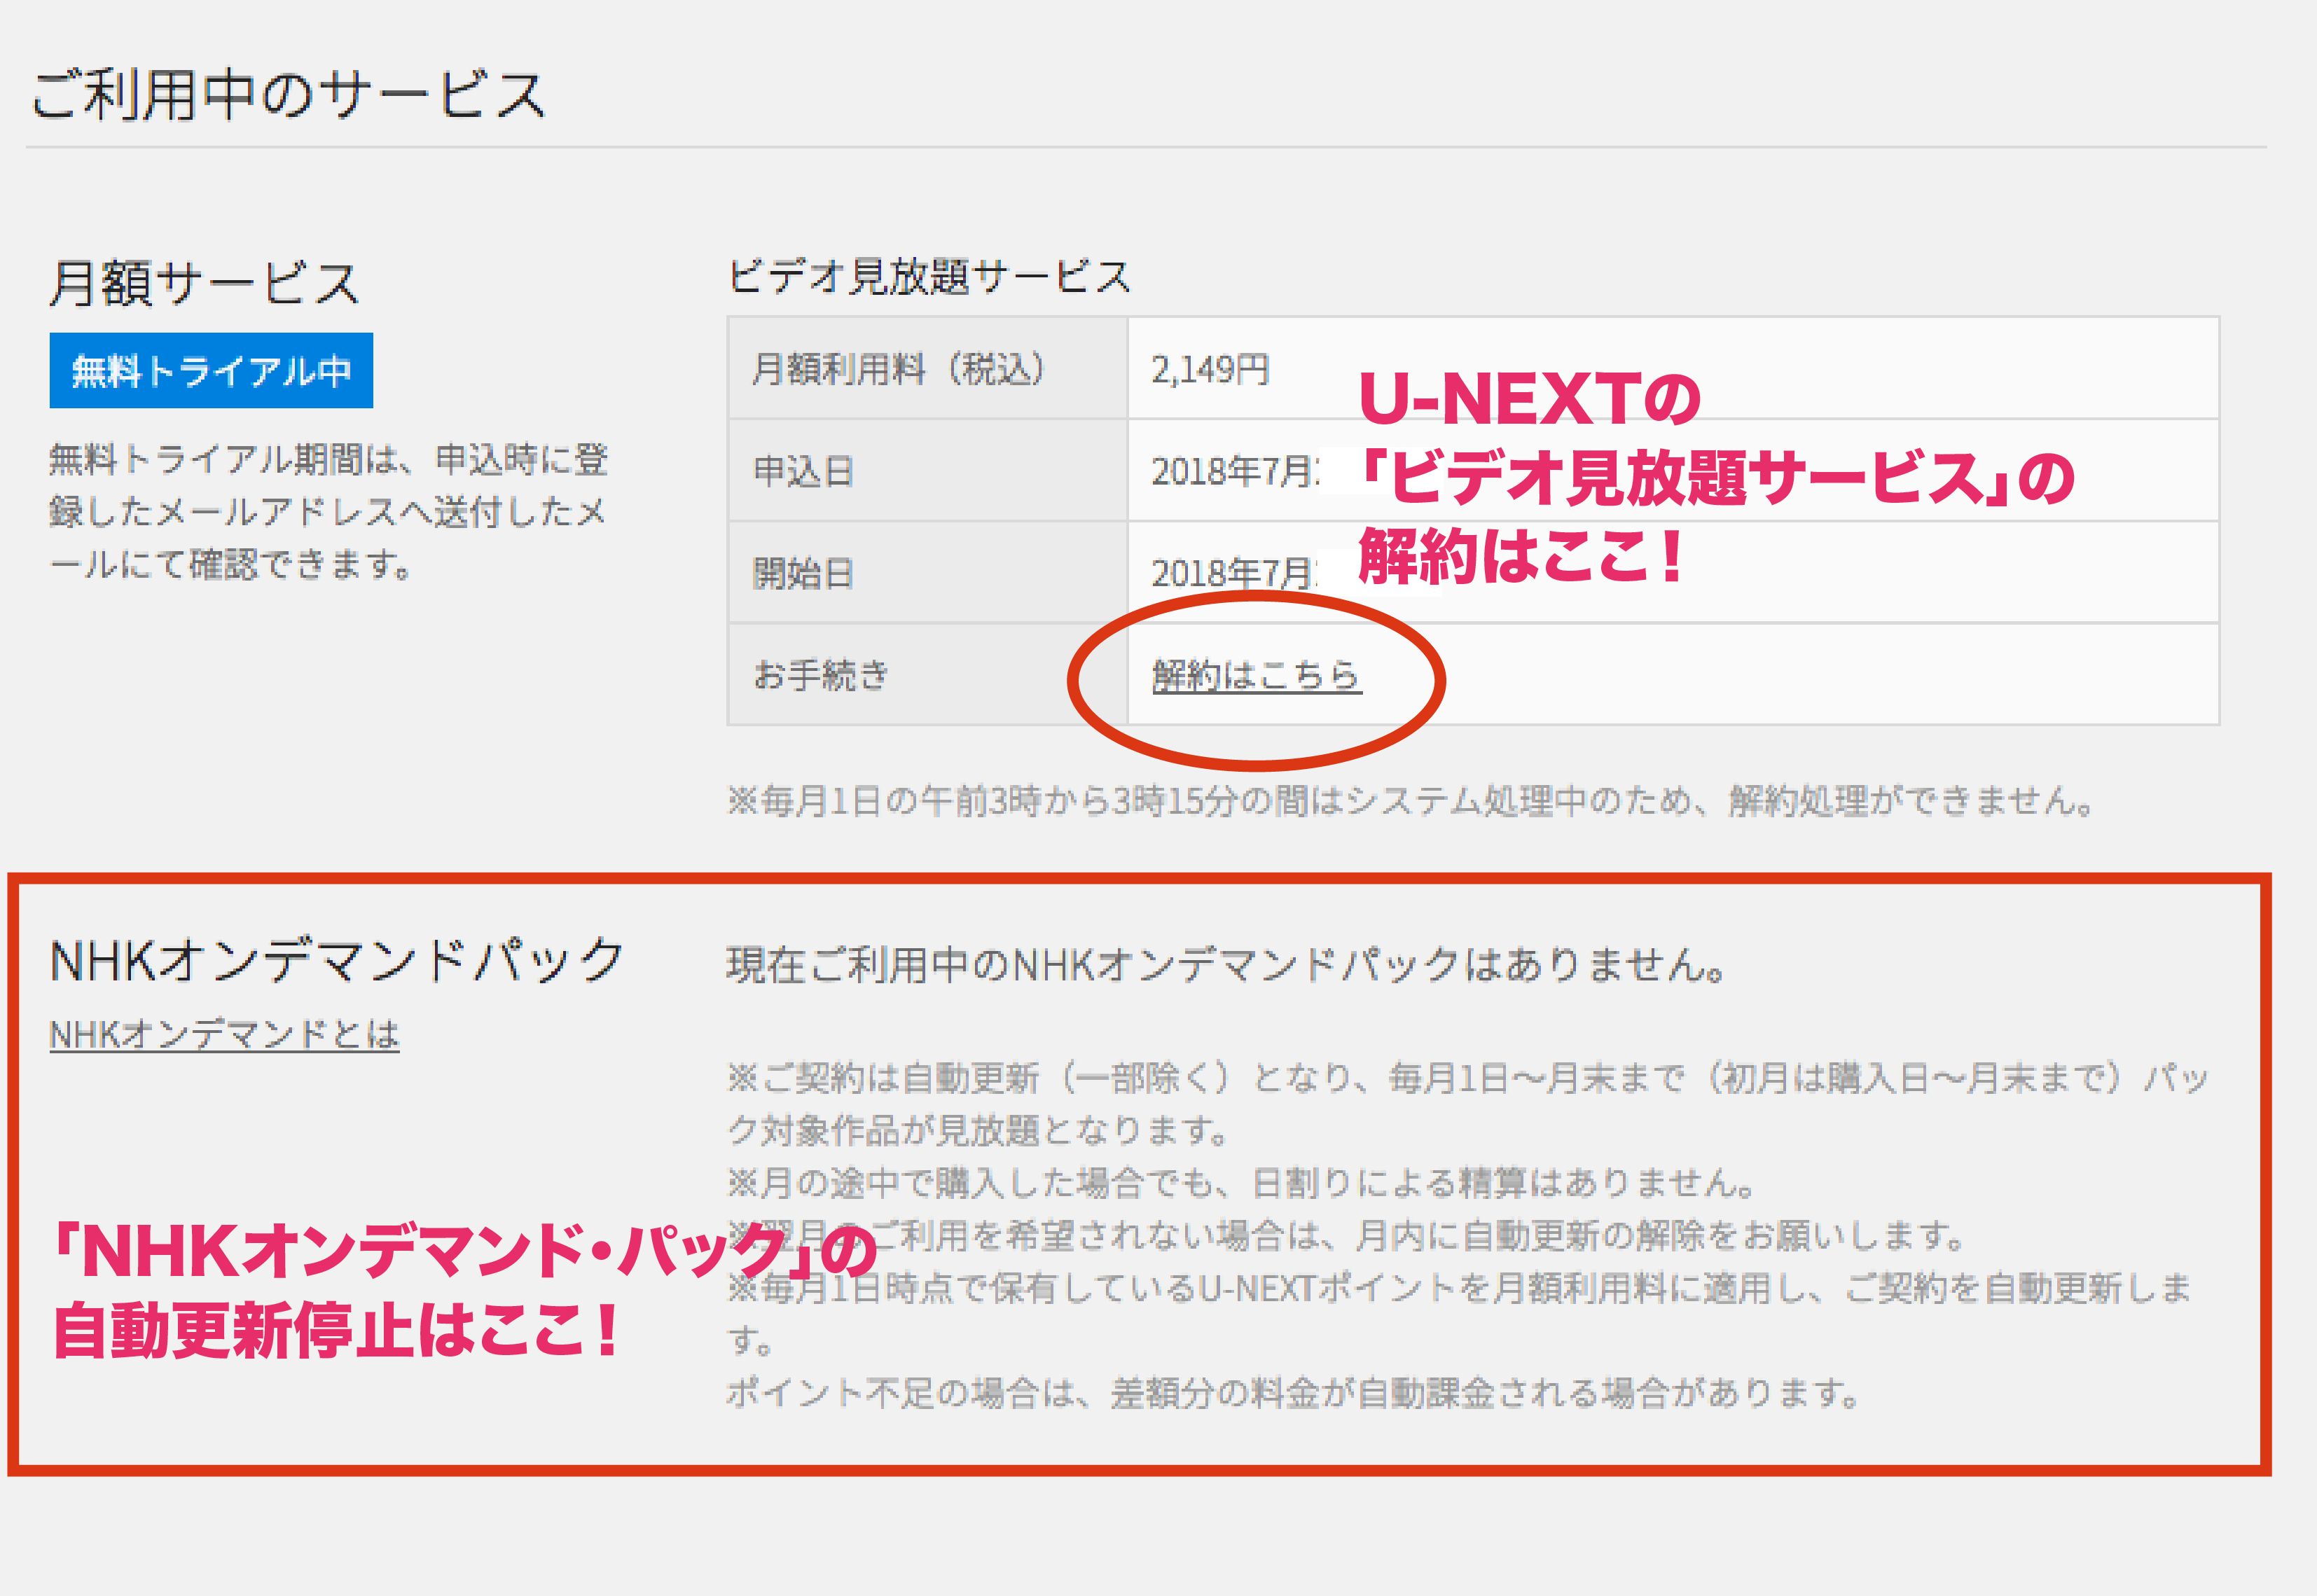Click the ビデオ見放題サービス table title
The width and height of the screenshot is (2317, 1596).
[929, 276]
